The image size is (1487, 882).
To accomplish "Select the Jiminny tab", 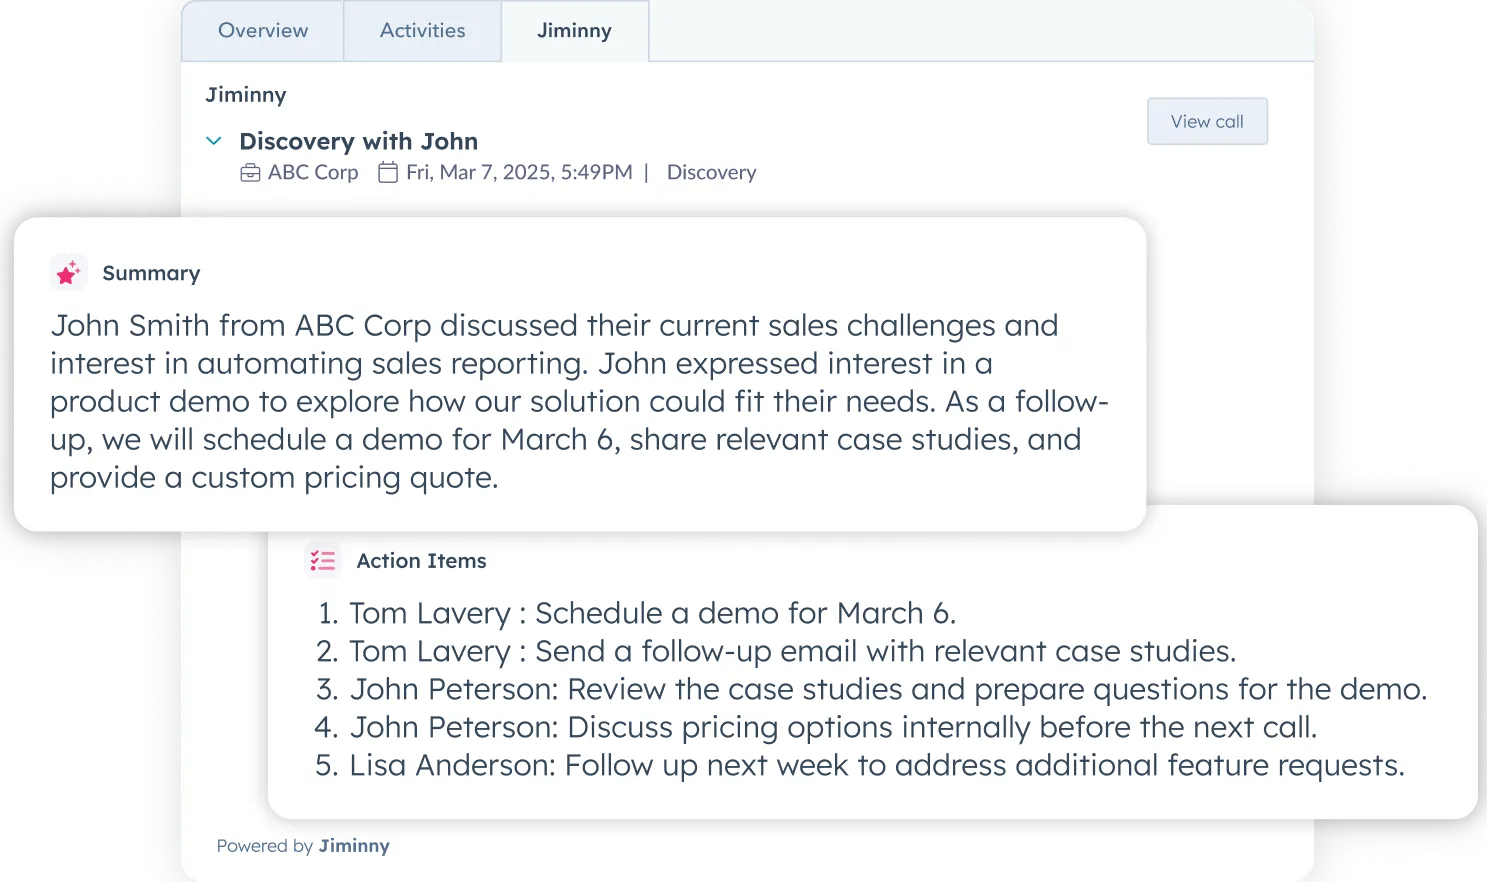I will coord(575,30).
